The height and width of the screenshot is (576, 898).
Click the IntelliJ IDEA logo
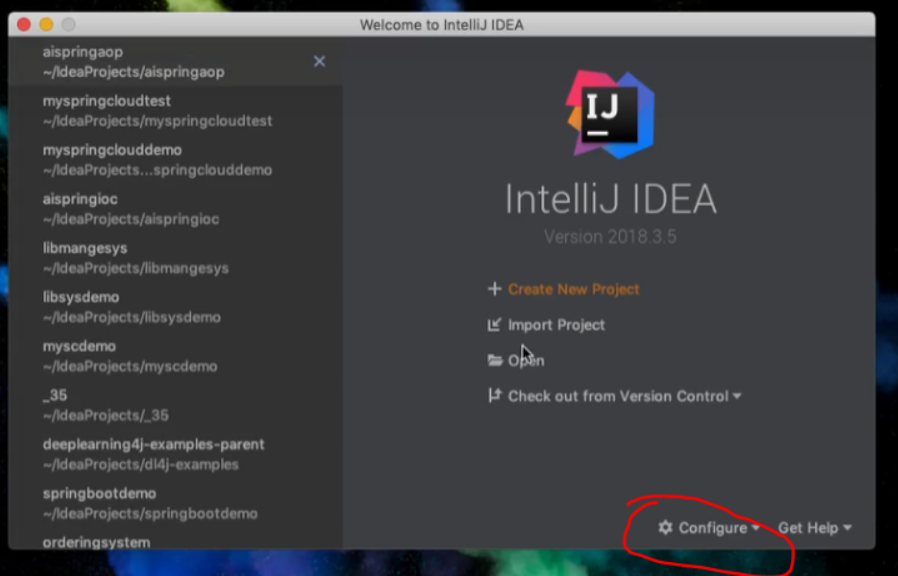611,115
